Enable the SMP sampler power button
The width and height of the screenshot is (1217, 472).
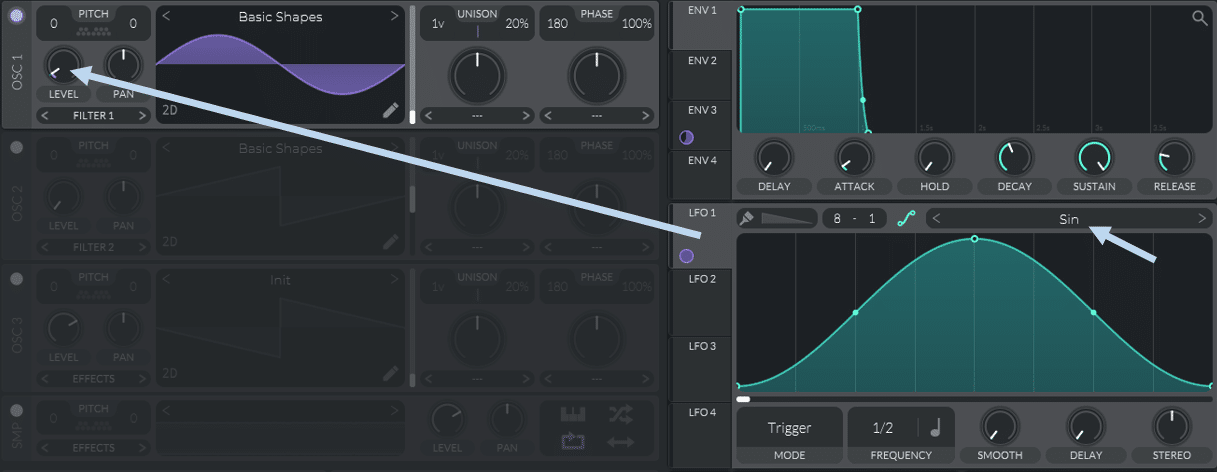coord(17,411)
